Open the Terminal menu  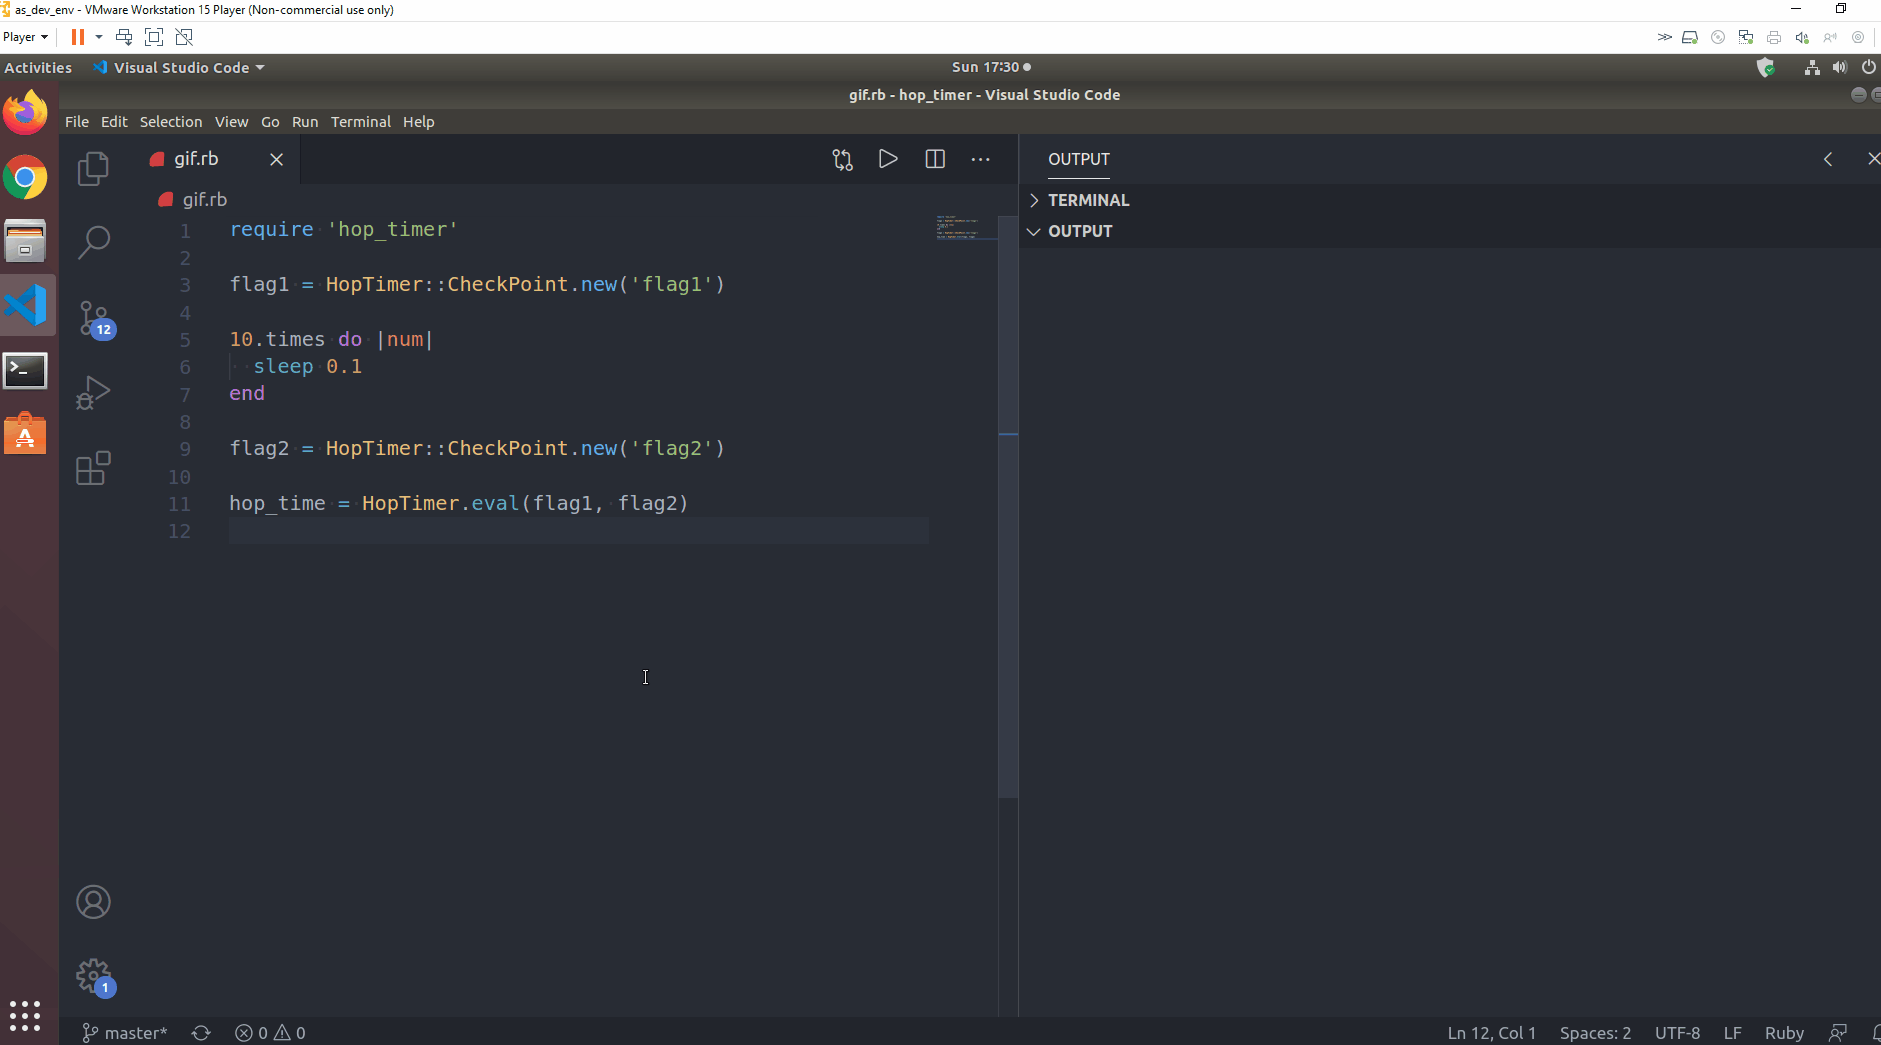[361, 122]
